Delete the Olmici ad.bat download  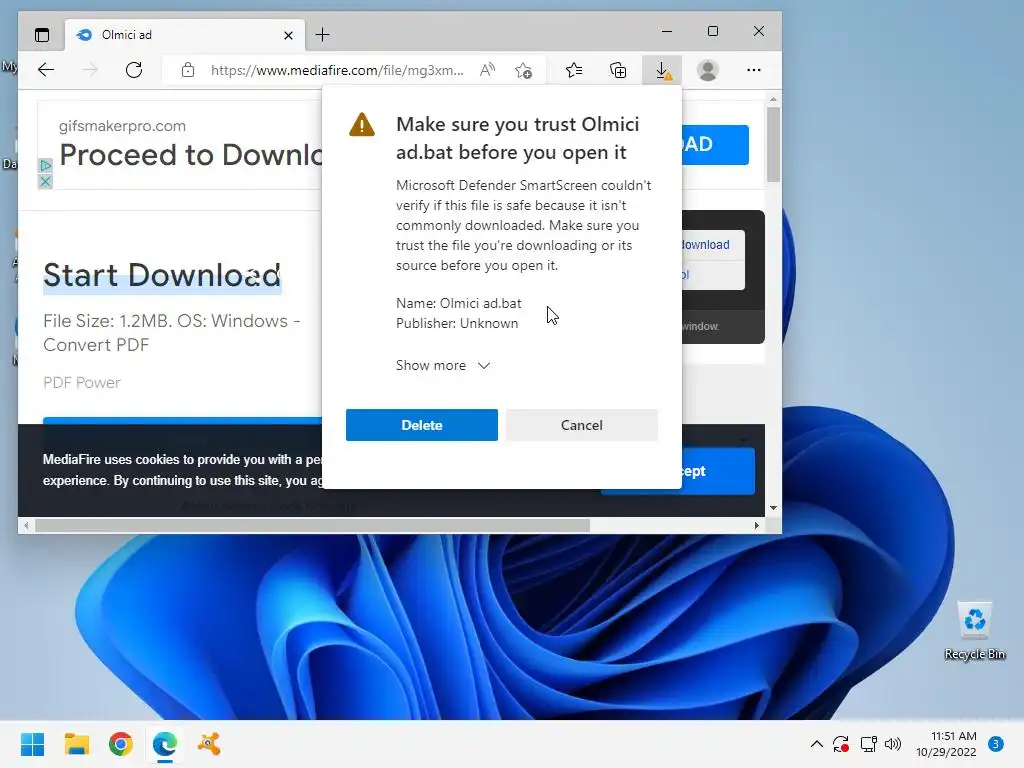(x=422, y=425)
